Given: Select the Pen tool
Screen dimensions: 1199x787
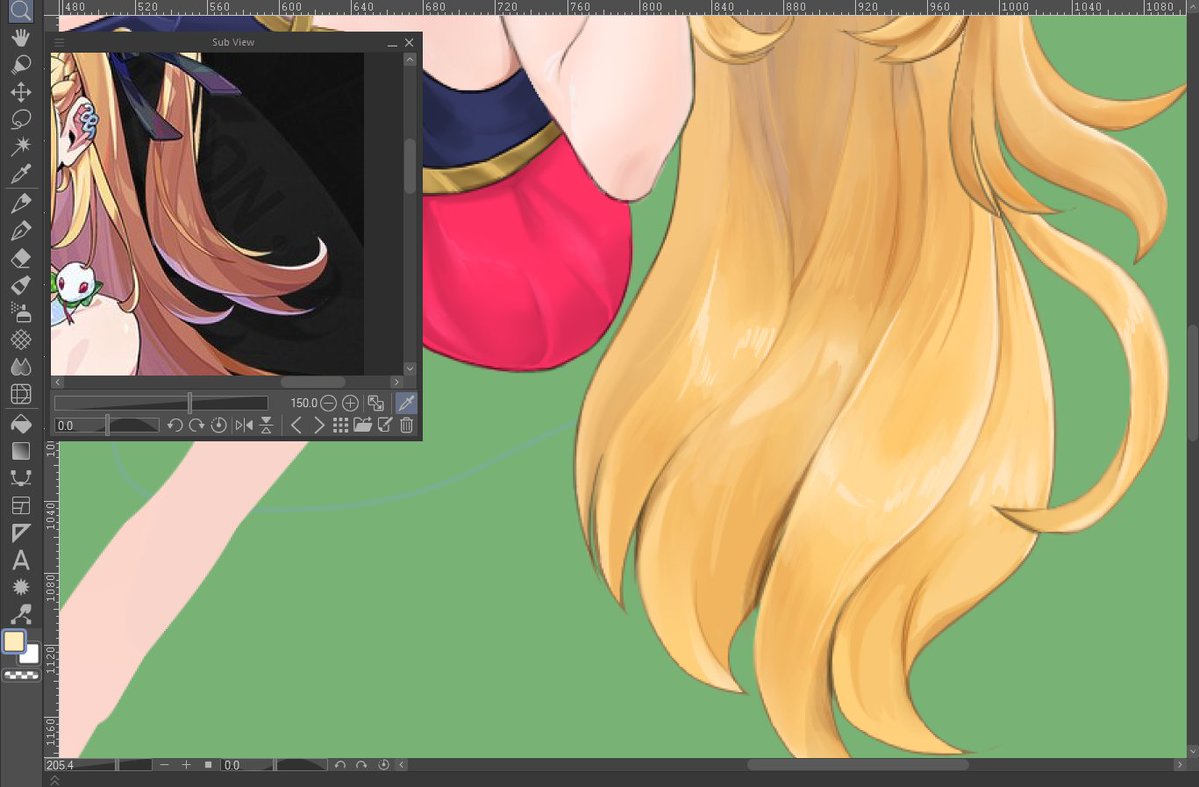Looking at the screenshot, I should pyautogui.click(x=21, y=203).
